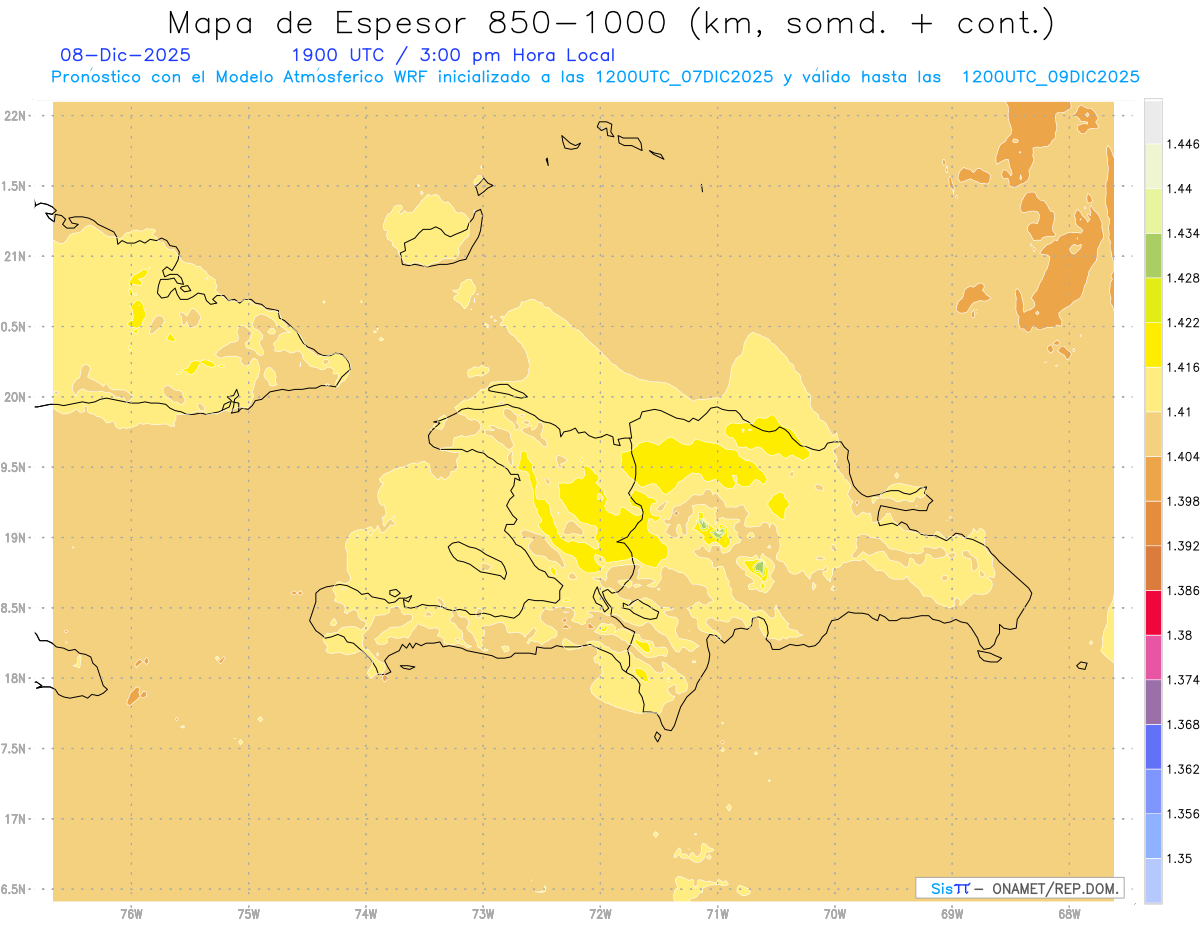This screenshot has height=927, width=1200.
Task: Select the 75W longitude axis label
Action: tap(249, 914)
